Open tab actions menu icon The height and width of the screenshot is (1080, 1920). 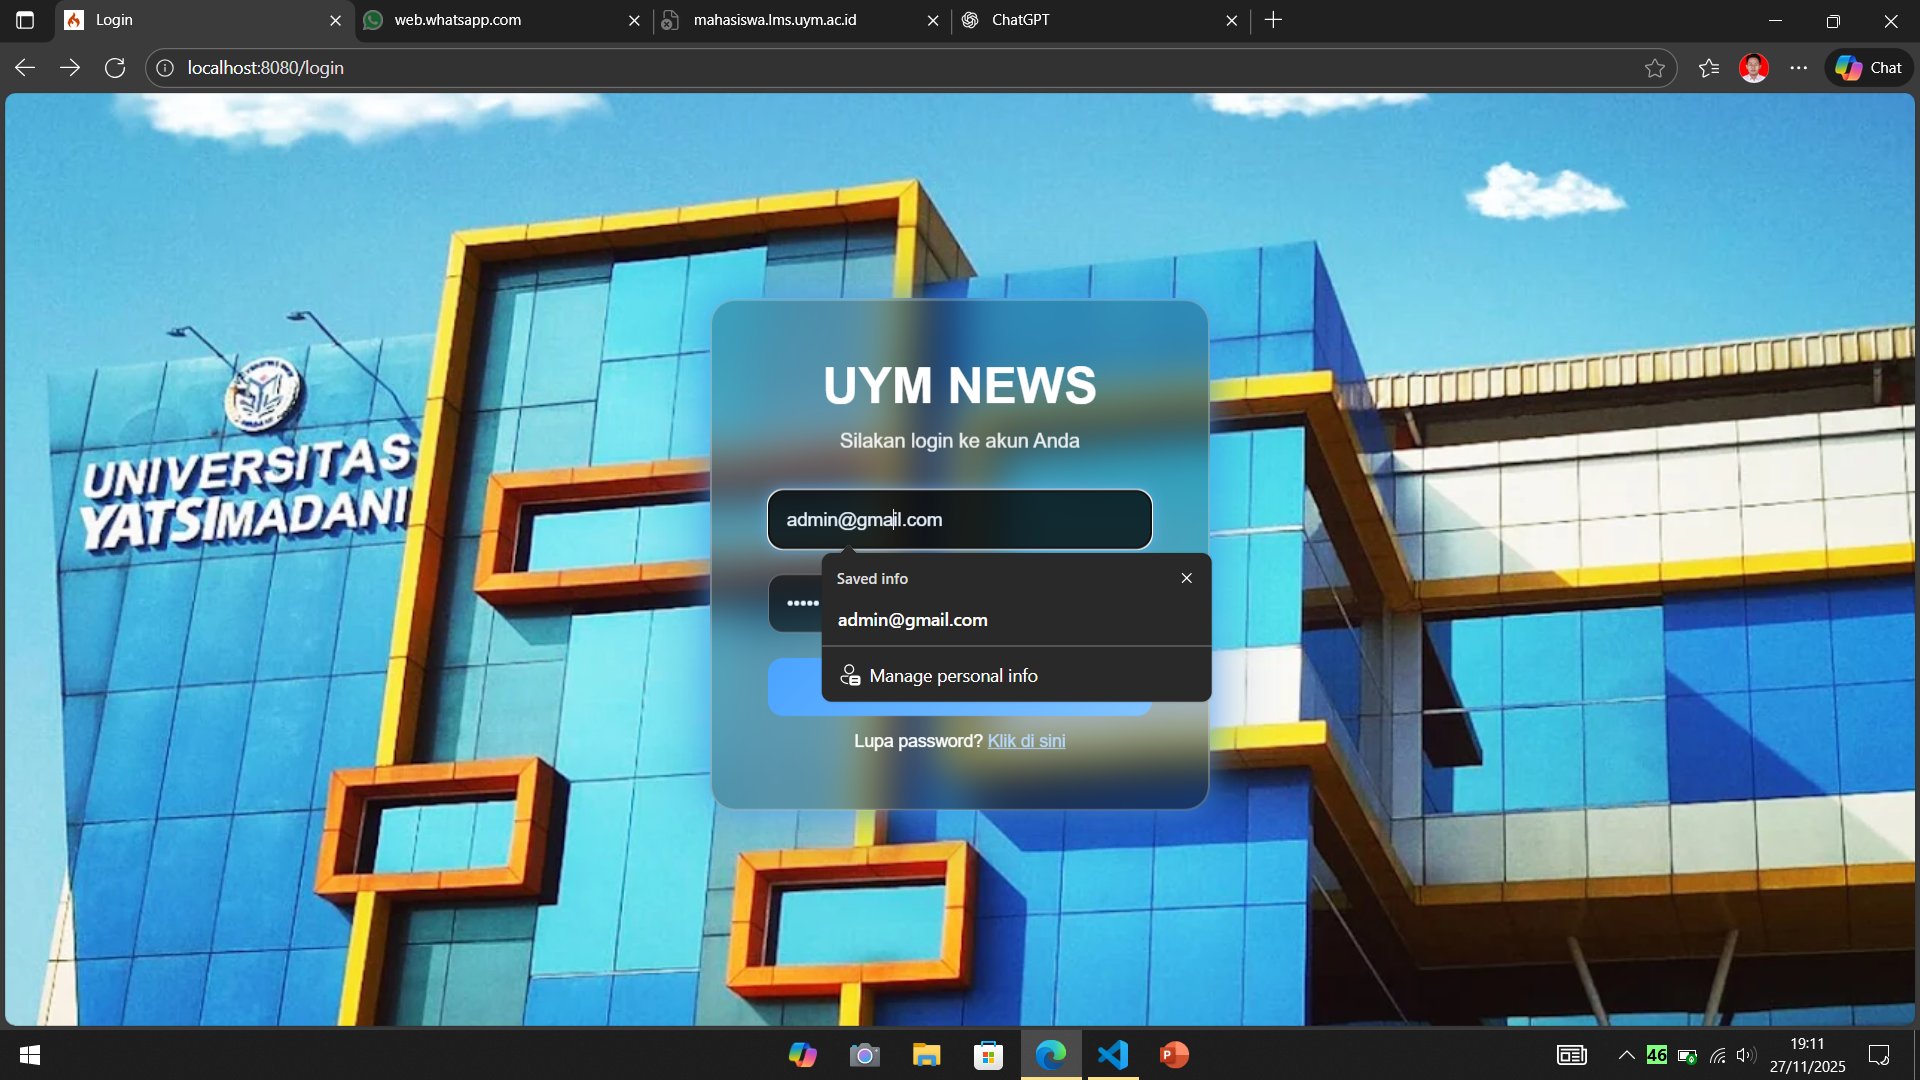click(x=25, y=20)
